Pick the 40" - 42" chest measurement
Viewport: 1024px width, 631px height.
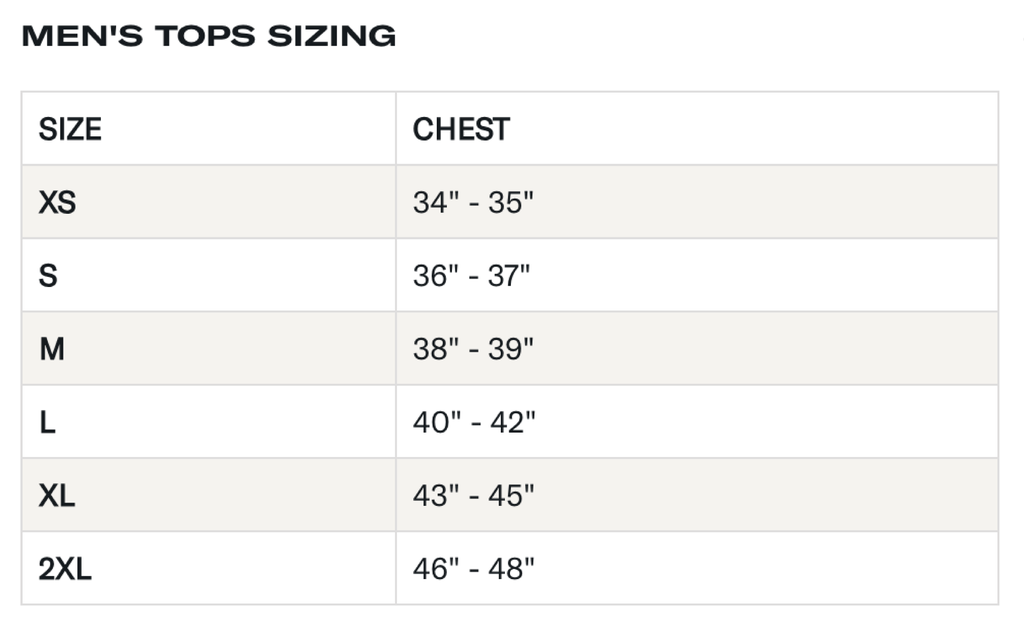point(474,423)
